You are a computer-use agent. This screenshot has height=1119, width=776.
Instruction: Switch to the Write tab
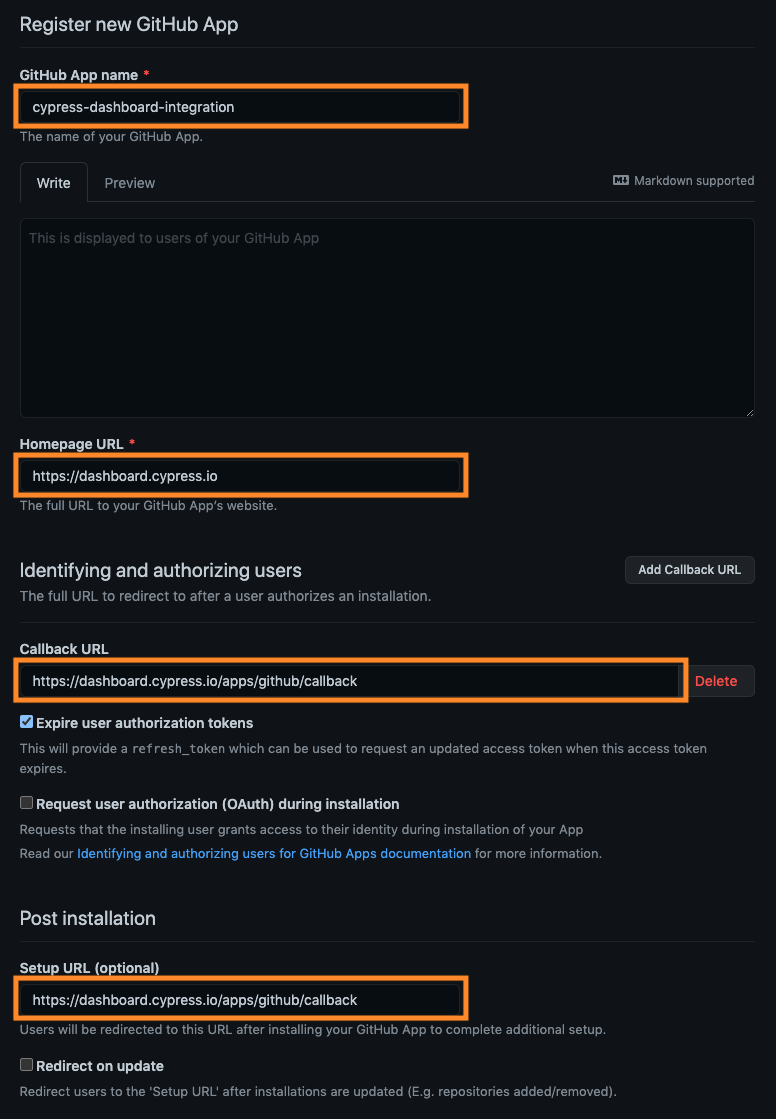point(53,183)
